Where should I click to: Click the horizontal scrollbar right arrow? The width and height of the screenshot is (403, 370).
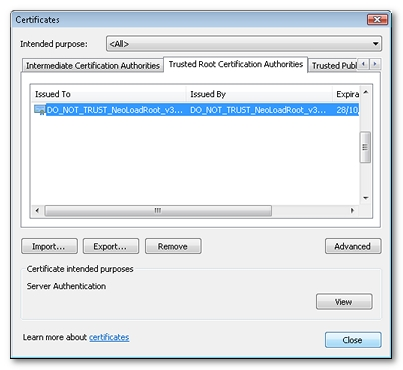[x=352, y=210]
